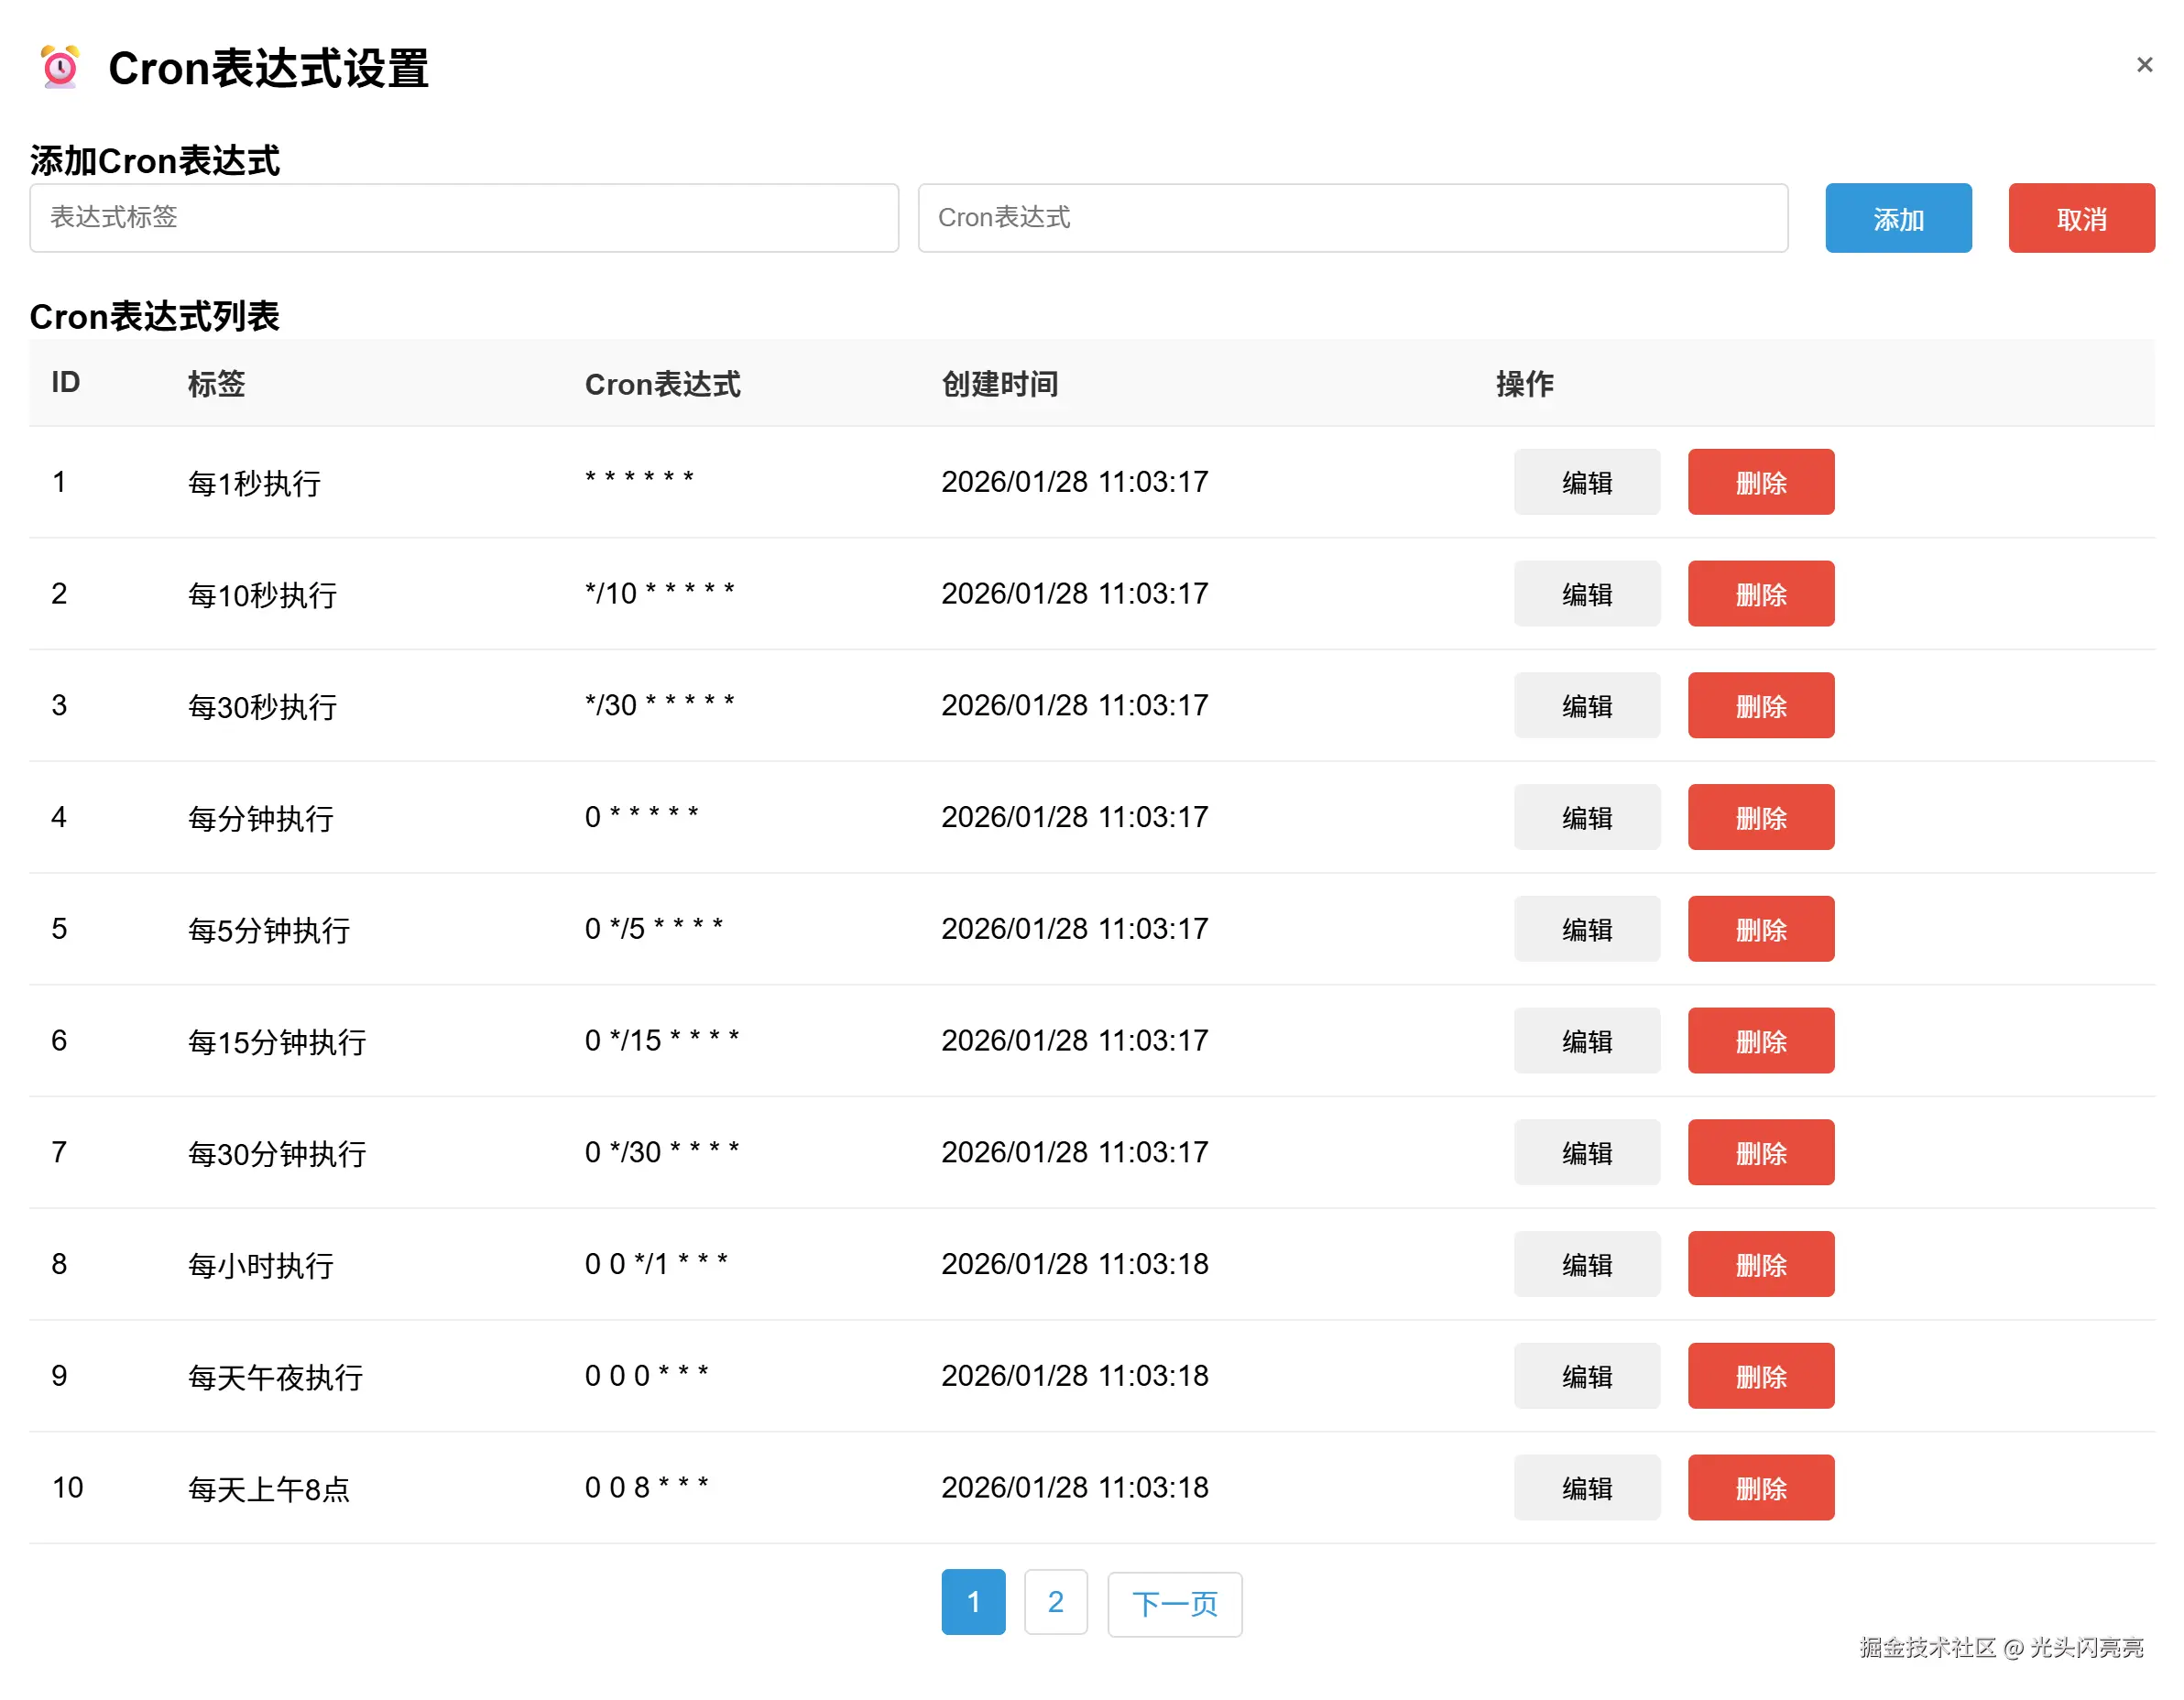Edit the 每分钟执行 expression
The height and width of the screenshot is (1700, 2184).
1586,817
